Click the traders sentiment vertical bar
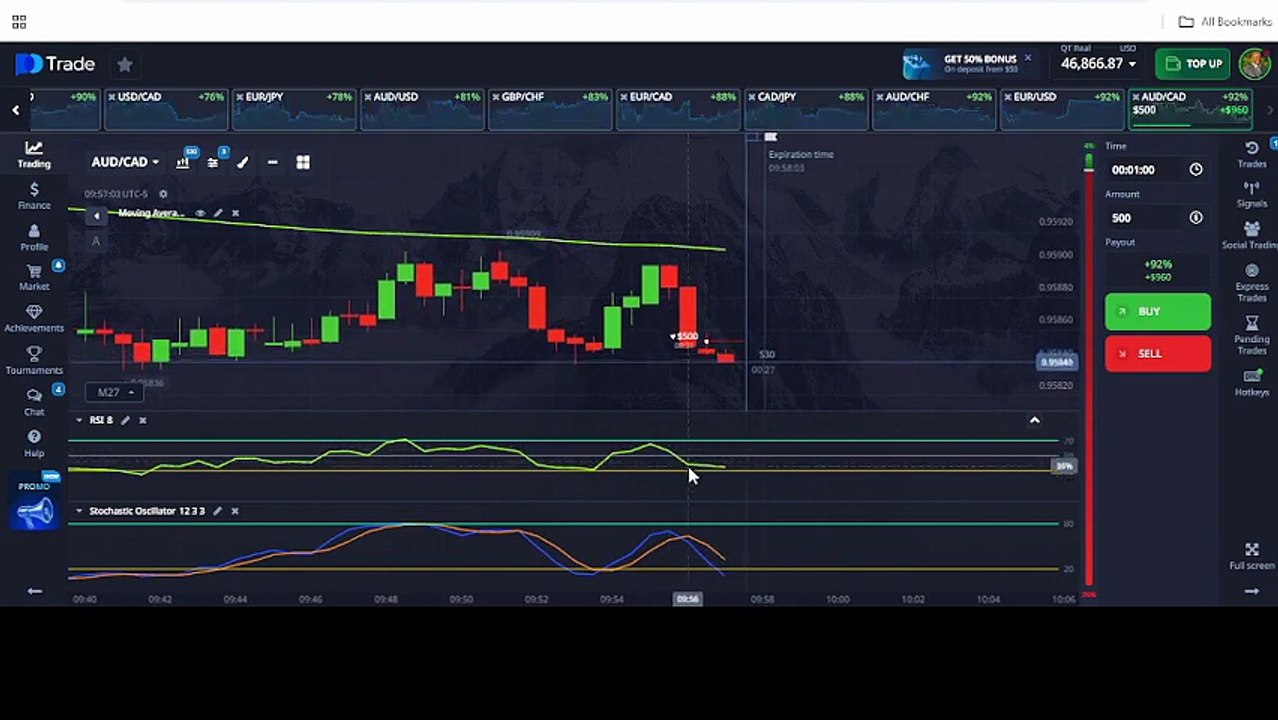Screen dimensions: 1278x720 tap(1088, 370)
